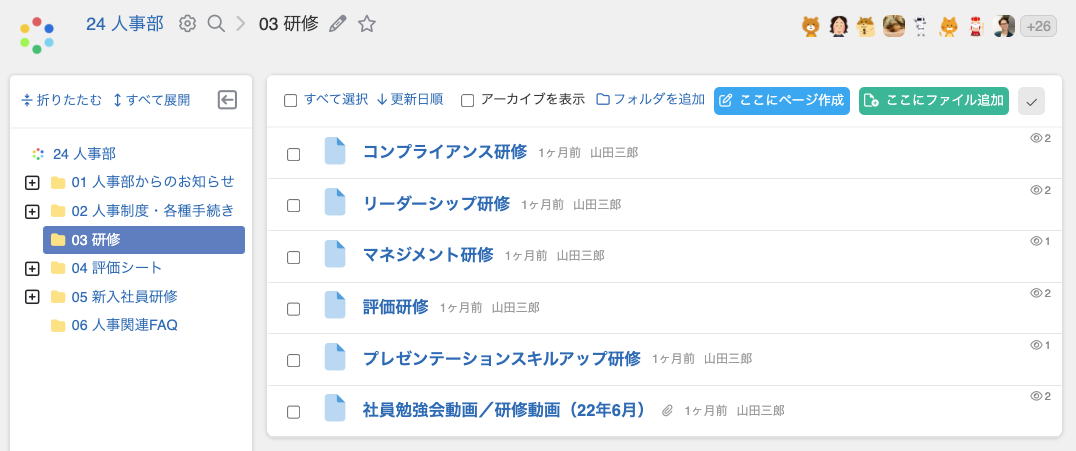
Task: Change sort order 更新日順
Action: click(x=410, y=100)
